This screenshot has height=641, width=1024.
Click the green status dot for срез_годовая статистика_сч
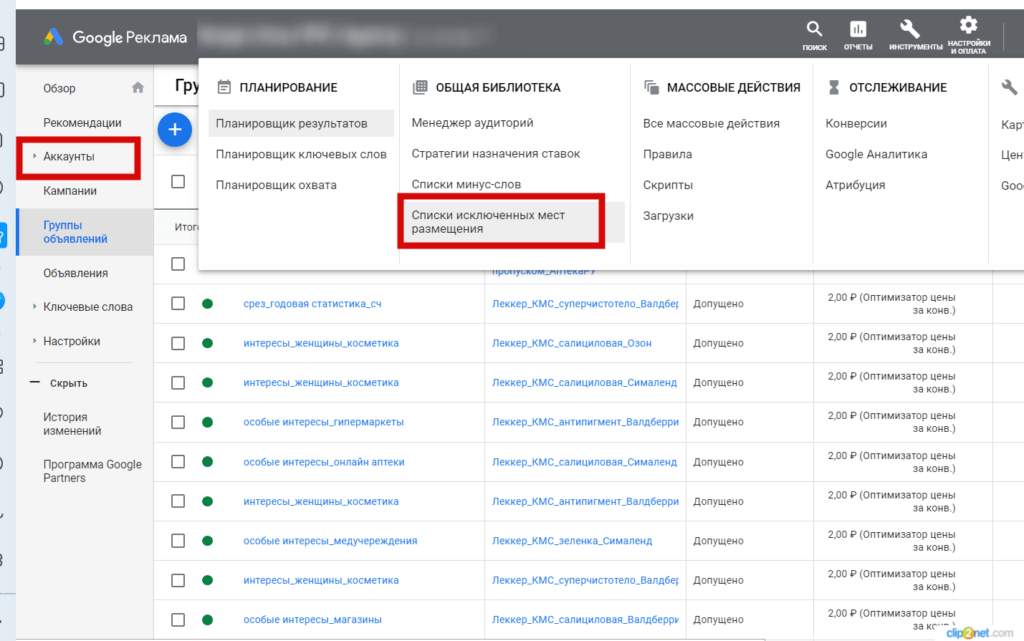[207, 304]
